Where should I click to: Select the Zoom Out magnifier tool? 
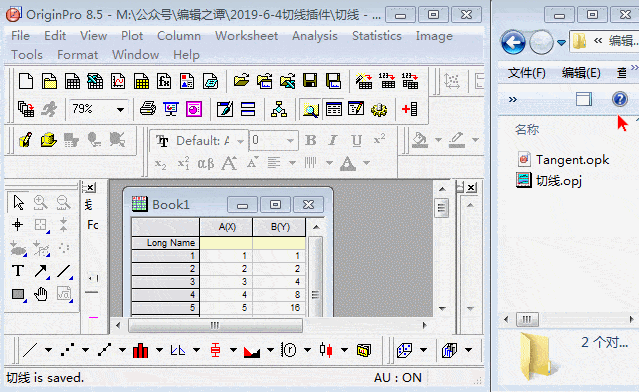[x=63, y=202]
